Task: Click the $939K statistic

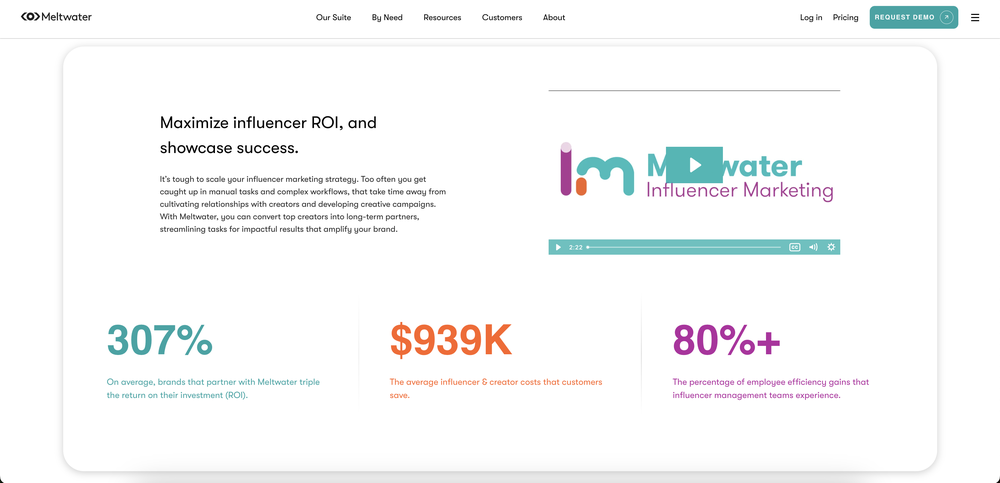Action: click(451, 340)
